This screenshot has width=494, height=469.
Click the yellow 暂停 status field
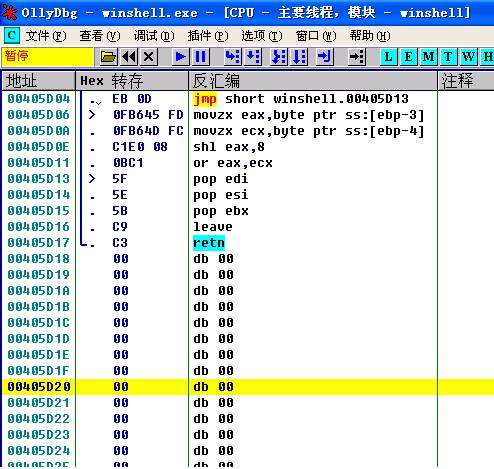(x=47, y=57)
